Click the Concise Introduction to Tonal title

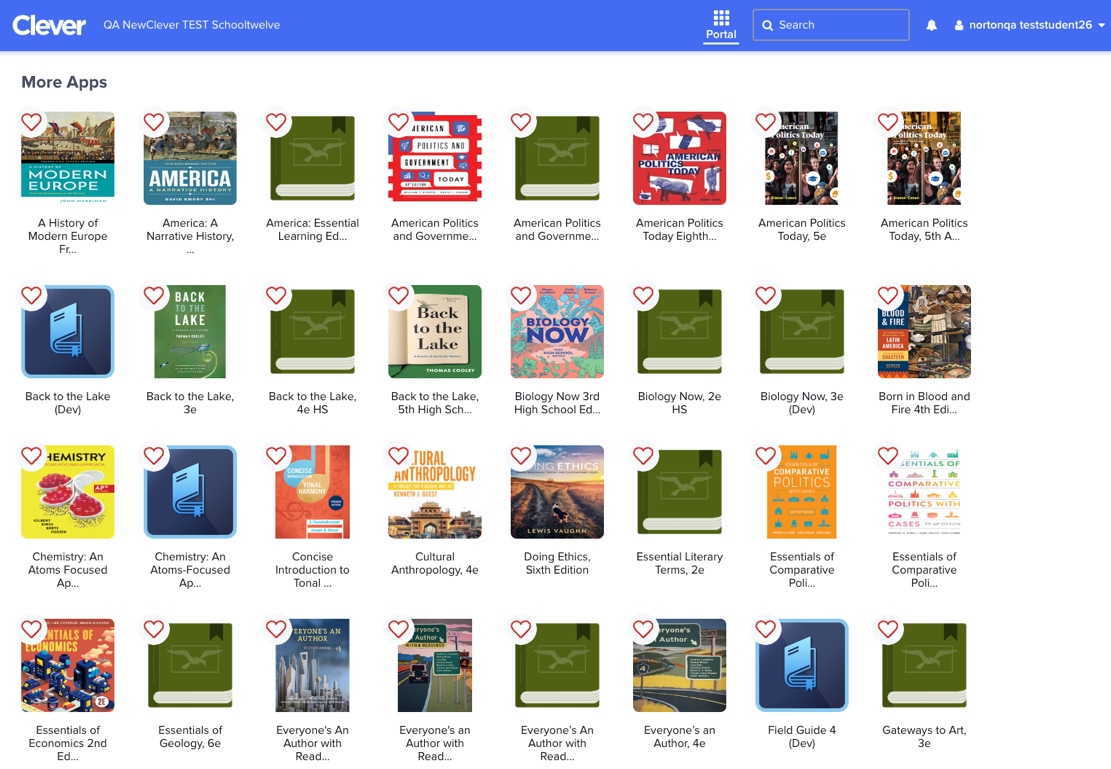point(312,570)
